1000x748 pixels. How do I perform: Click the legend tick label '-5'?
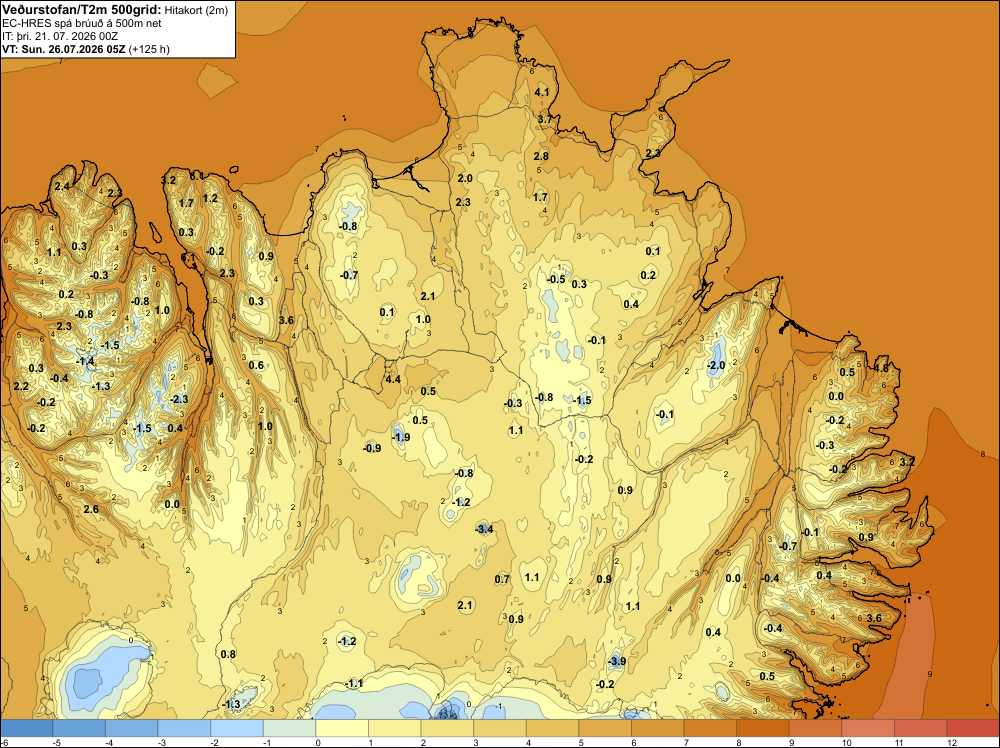click(x=59, y=742)
